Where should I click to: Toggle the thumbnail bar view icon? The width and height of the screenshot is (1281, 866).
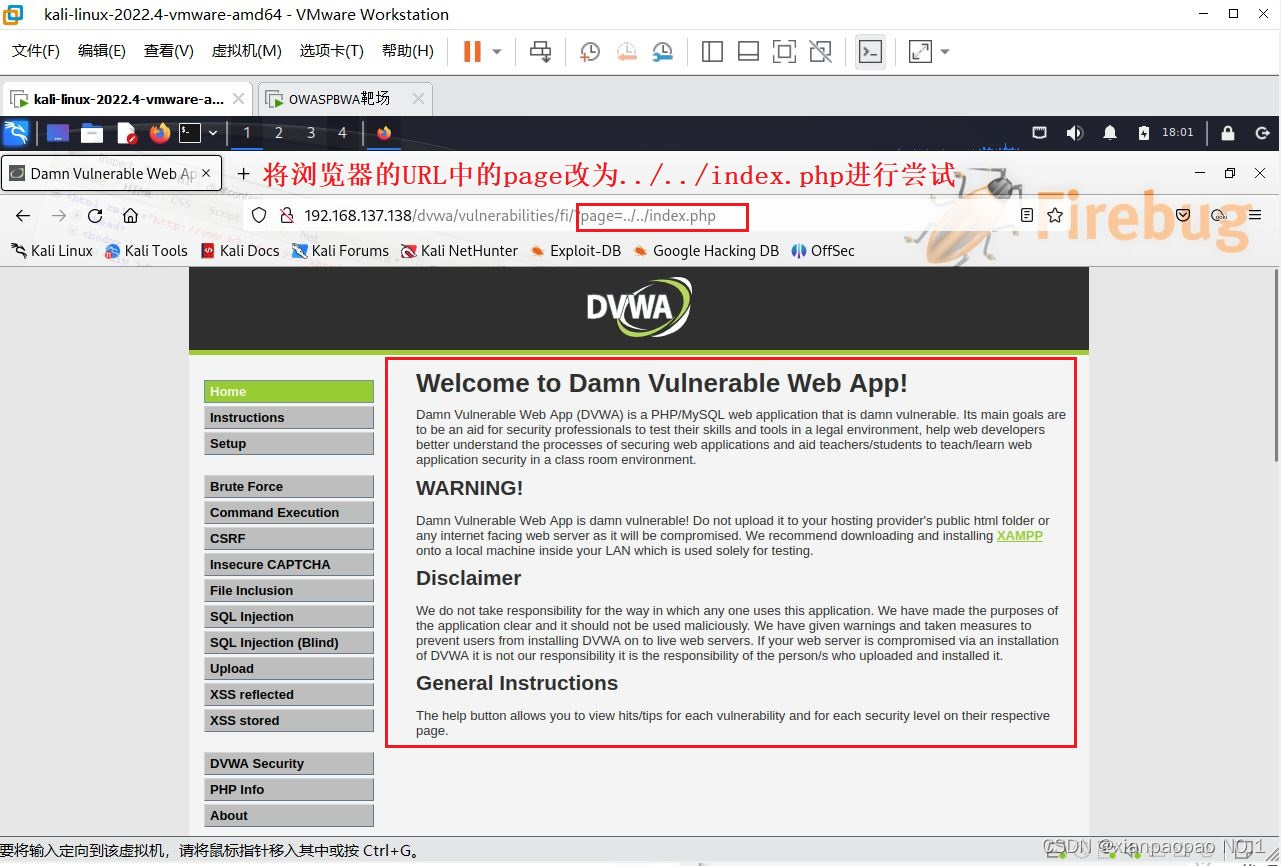[748, 51]
